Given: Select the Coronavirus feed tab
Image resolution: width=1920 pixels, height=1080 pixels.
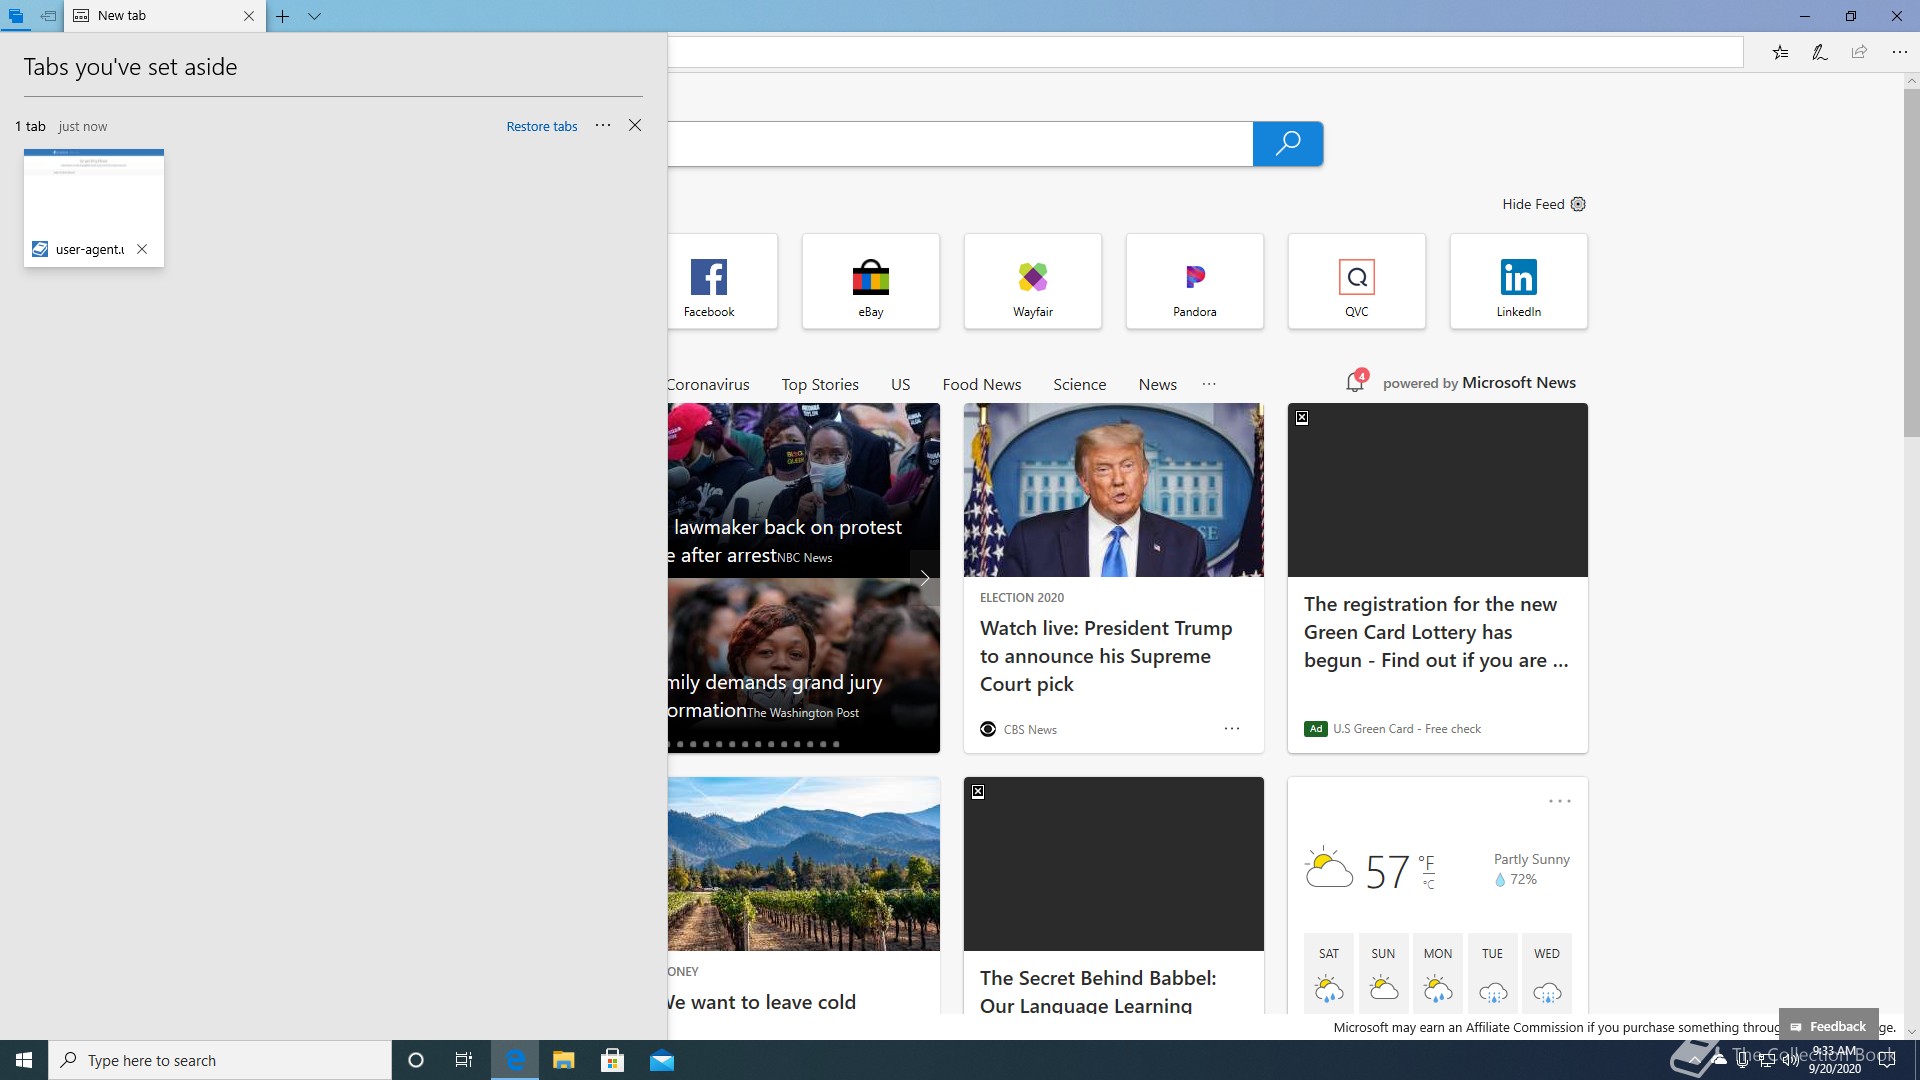Looking at the screenshot, I should [708, 384].
